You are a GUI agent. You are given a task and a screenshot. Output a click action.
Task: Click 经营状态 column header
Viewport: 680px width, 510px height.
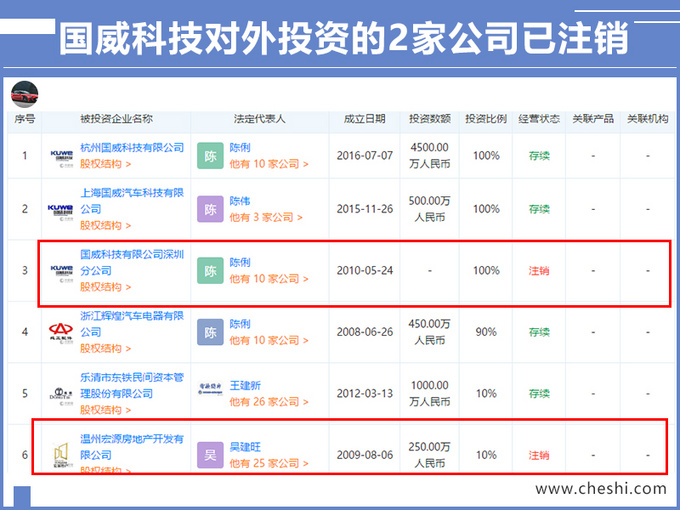(x=539, y=119)
